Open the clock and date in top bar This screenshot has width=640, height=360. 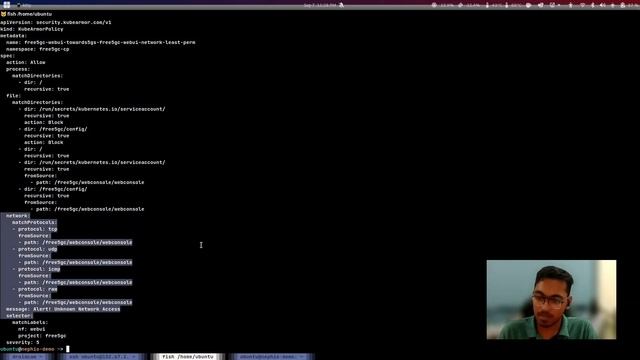[x=321, y=5]
